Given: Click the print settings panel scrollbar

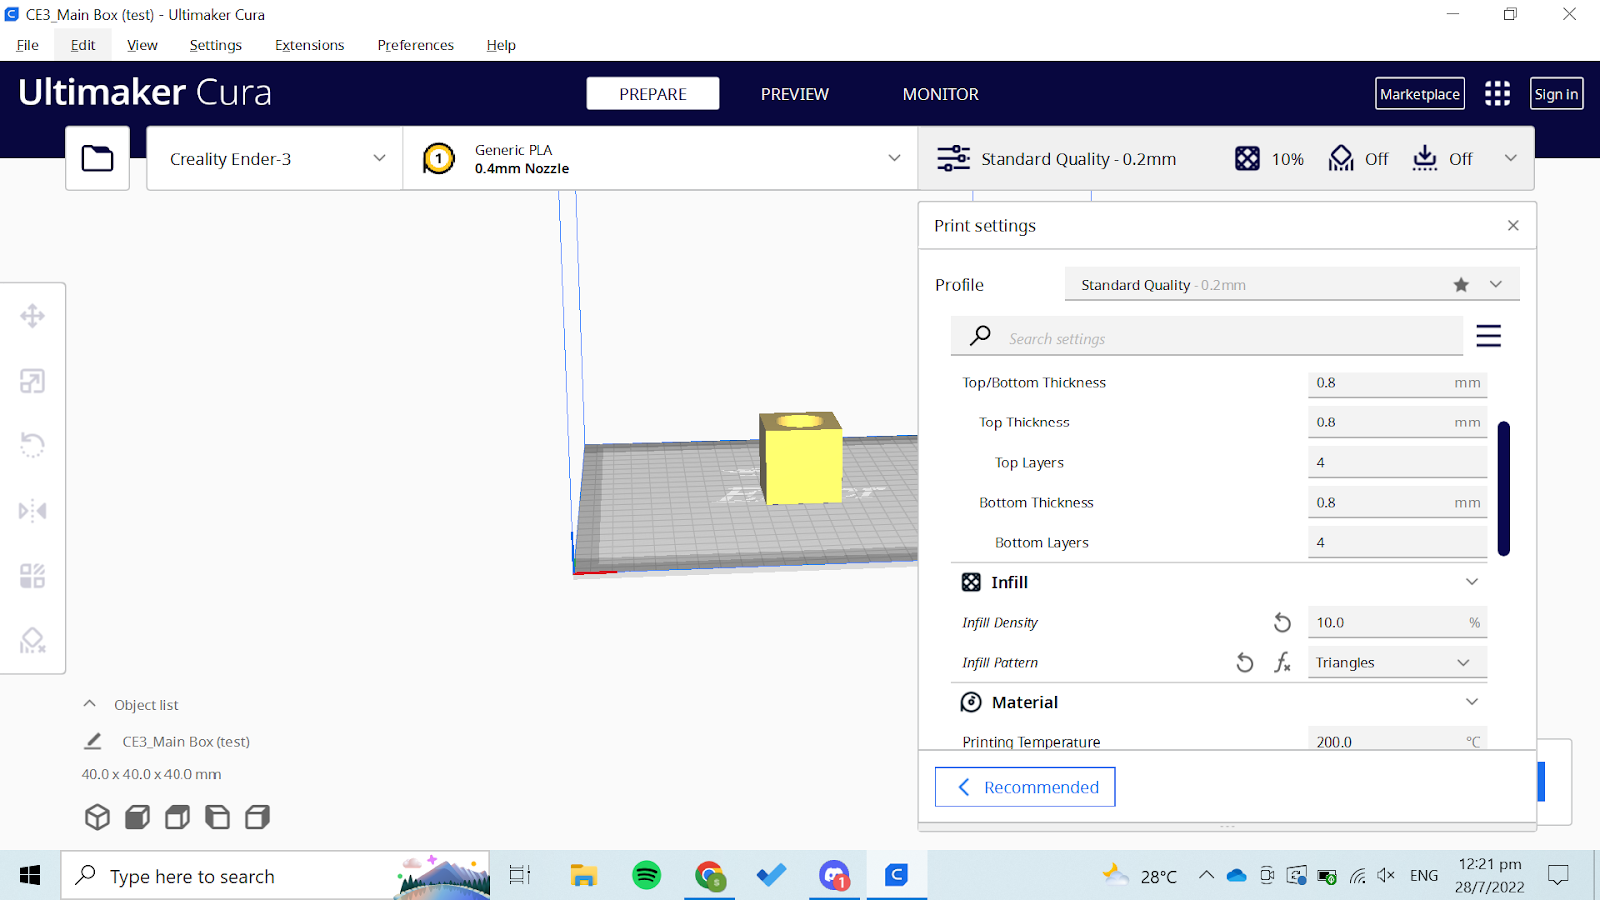Looking at the screenshot, I should [x=1503, y=488].
